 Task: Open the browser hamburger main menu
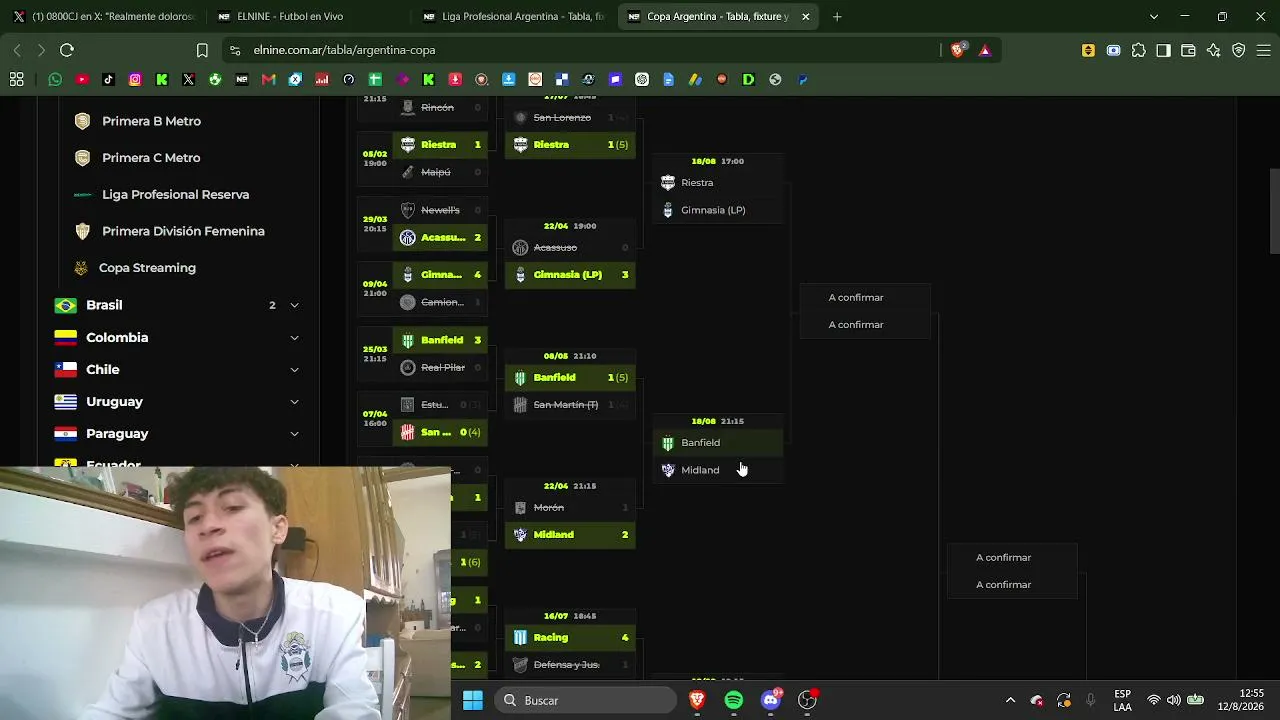pyautogui.click(x=1263, y=50)
